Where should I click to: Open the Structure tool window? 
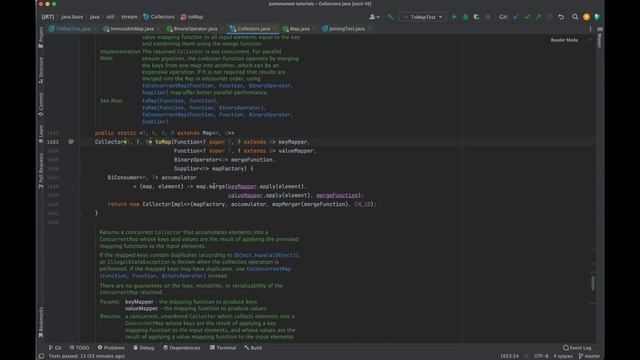[x=41, y=70]
